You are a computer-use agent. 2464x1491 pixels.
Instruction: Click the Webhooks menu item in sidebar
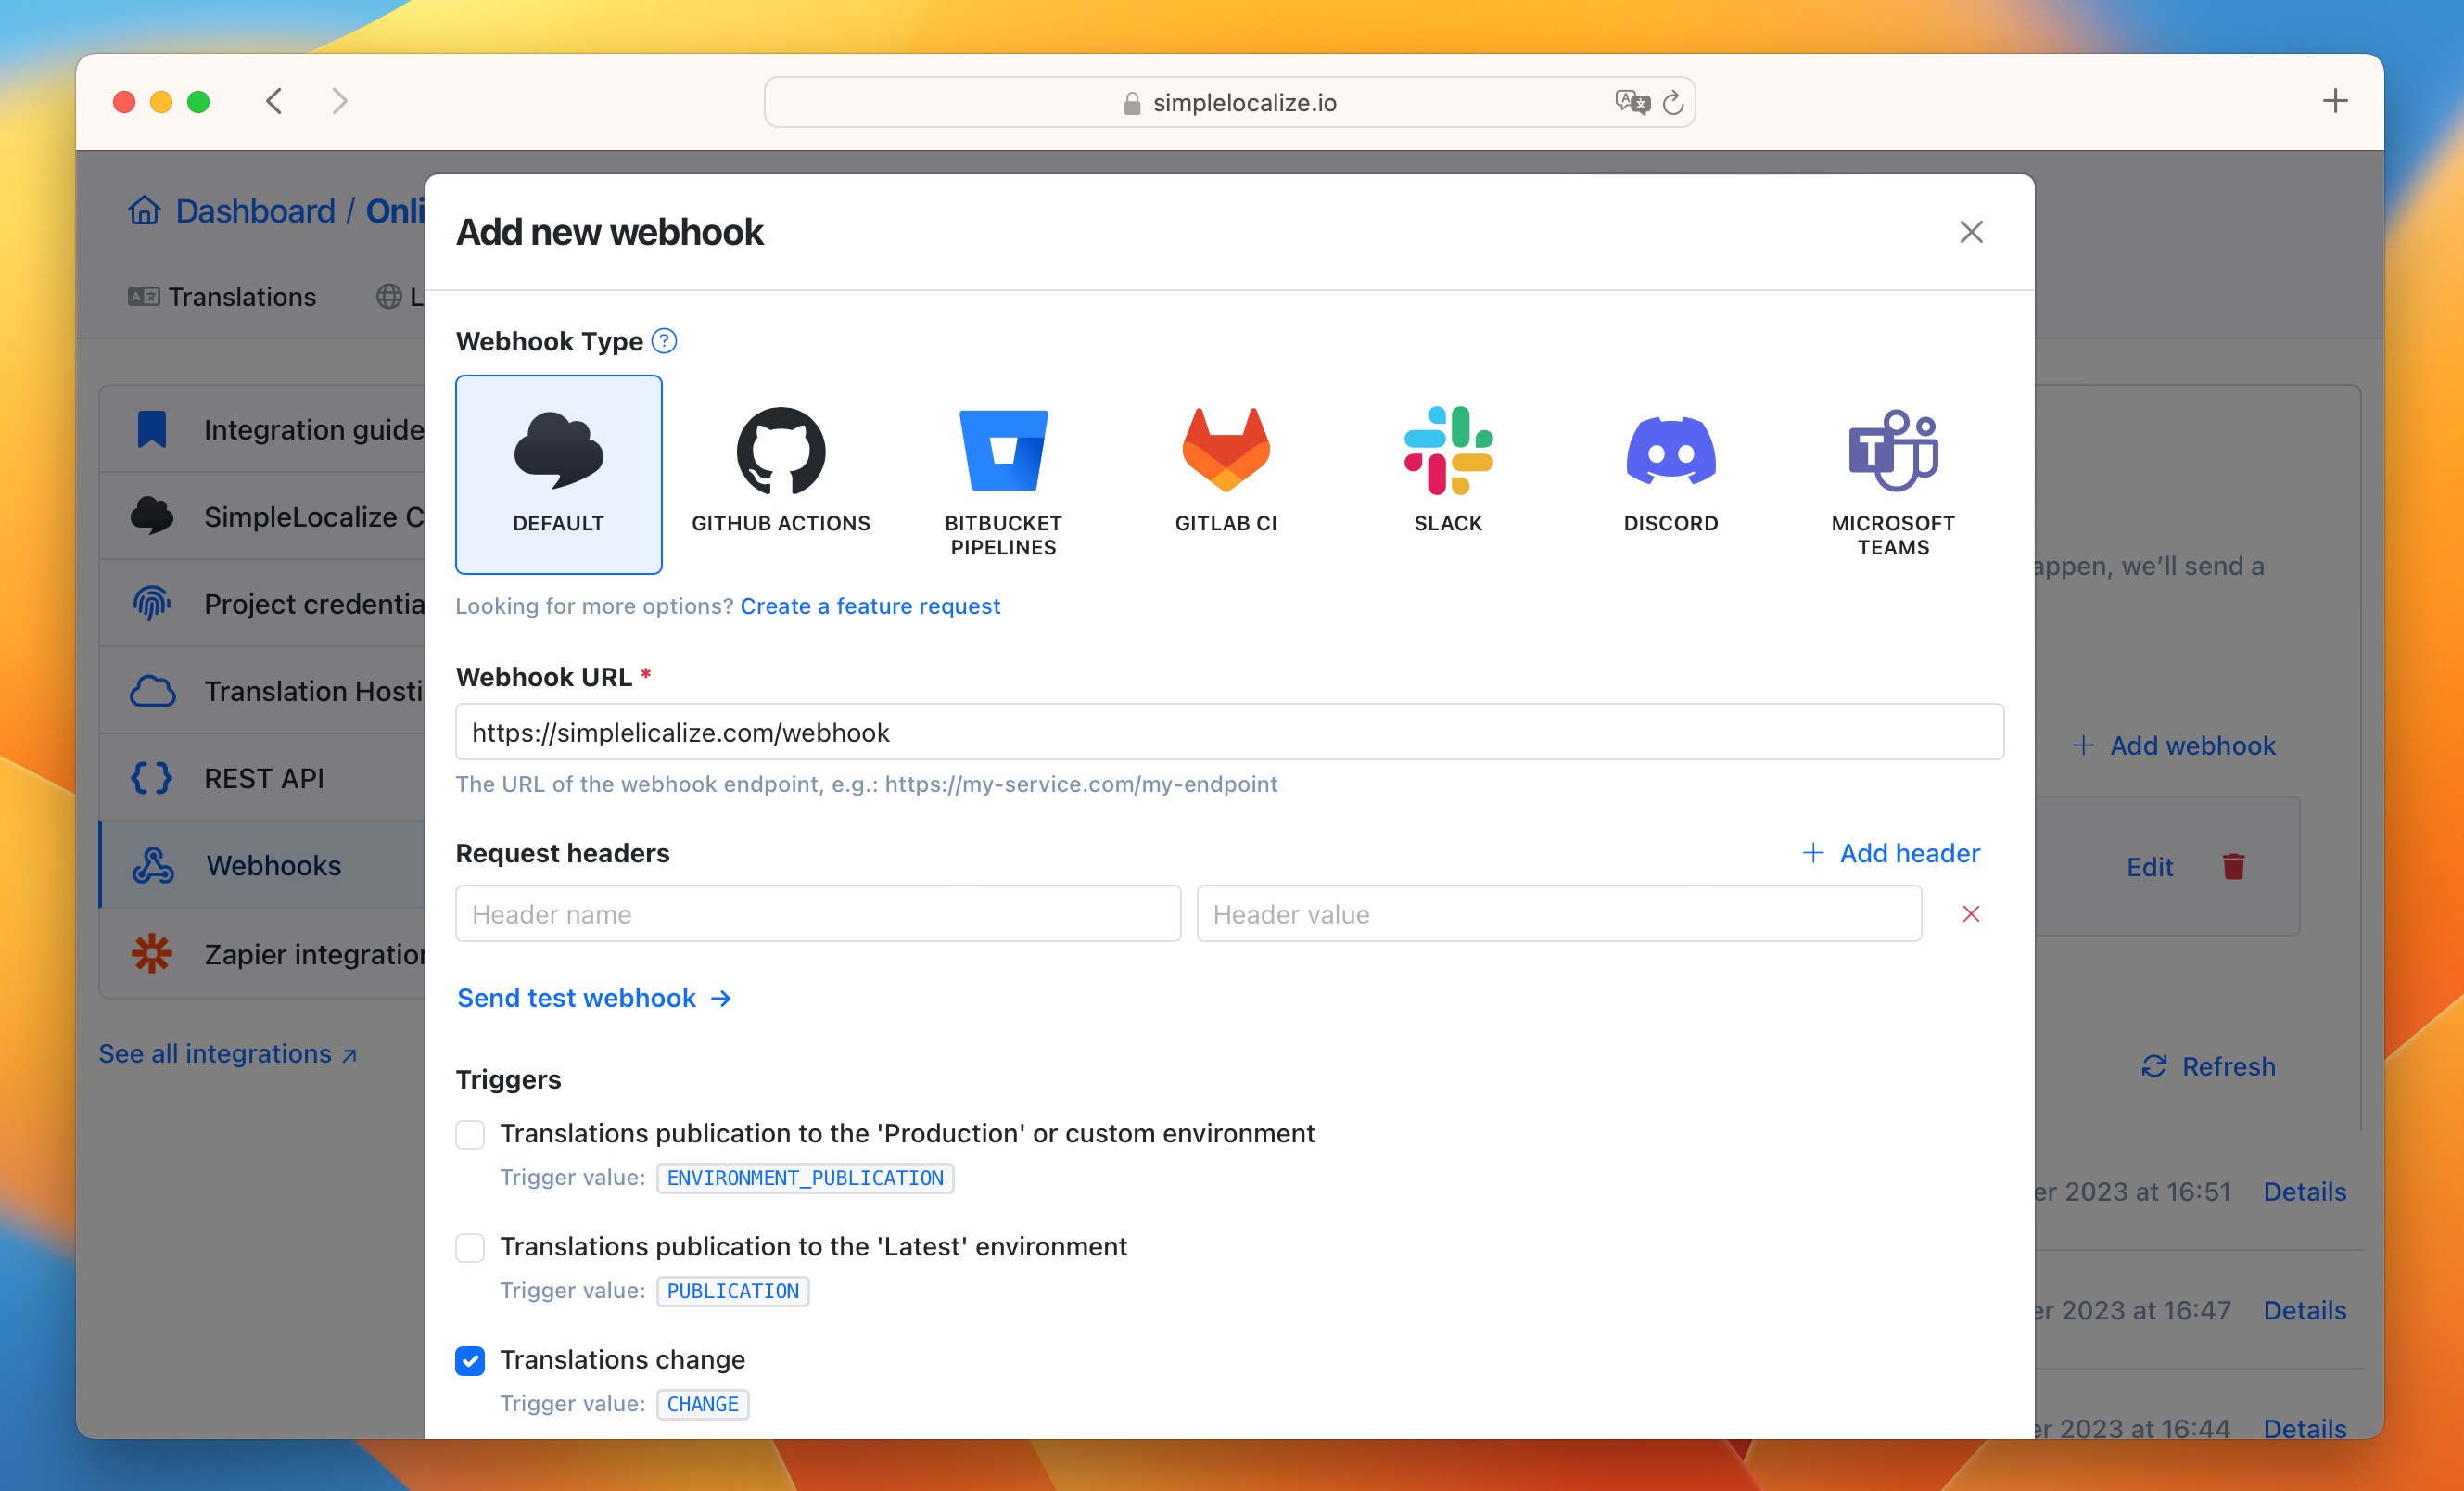(x=274, y=866)
